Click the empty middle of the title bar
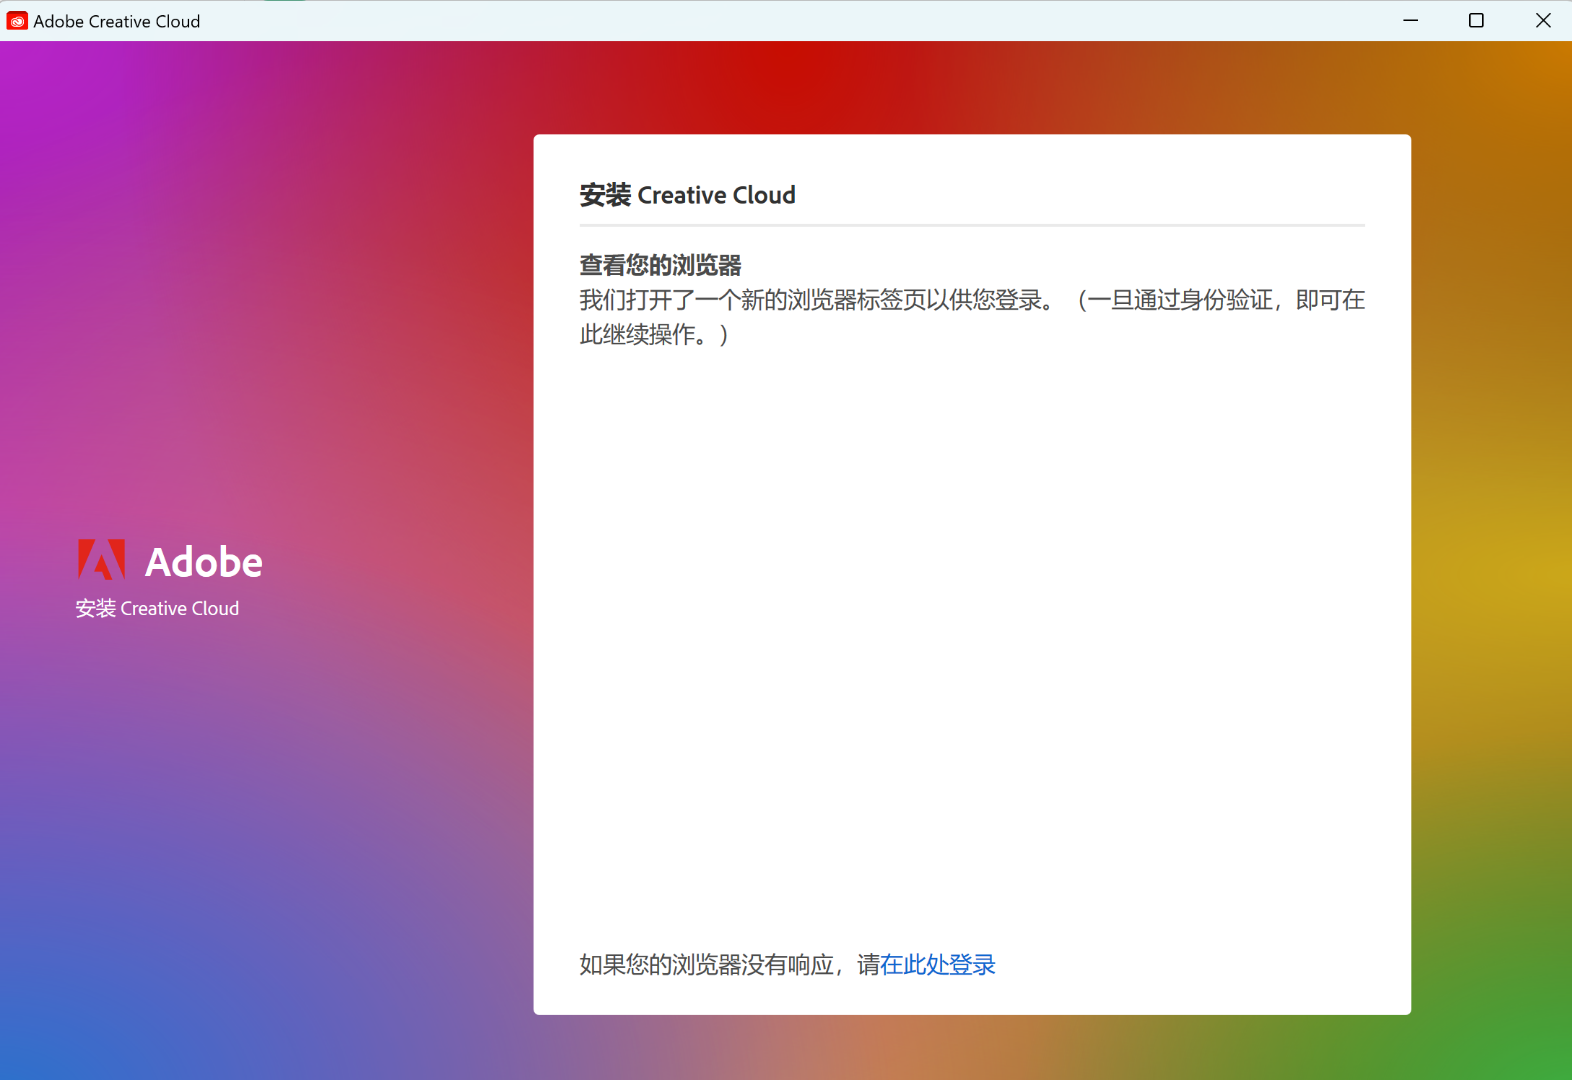This screenshot has height=1080, width=1572. 800,21
